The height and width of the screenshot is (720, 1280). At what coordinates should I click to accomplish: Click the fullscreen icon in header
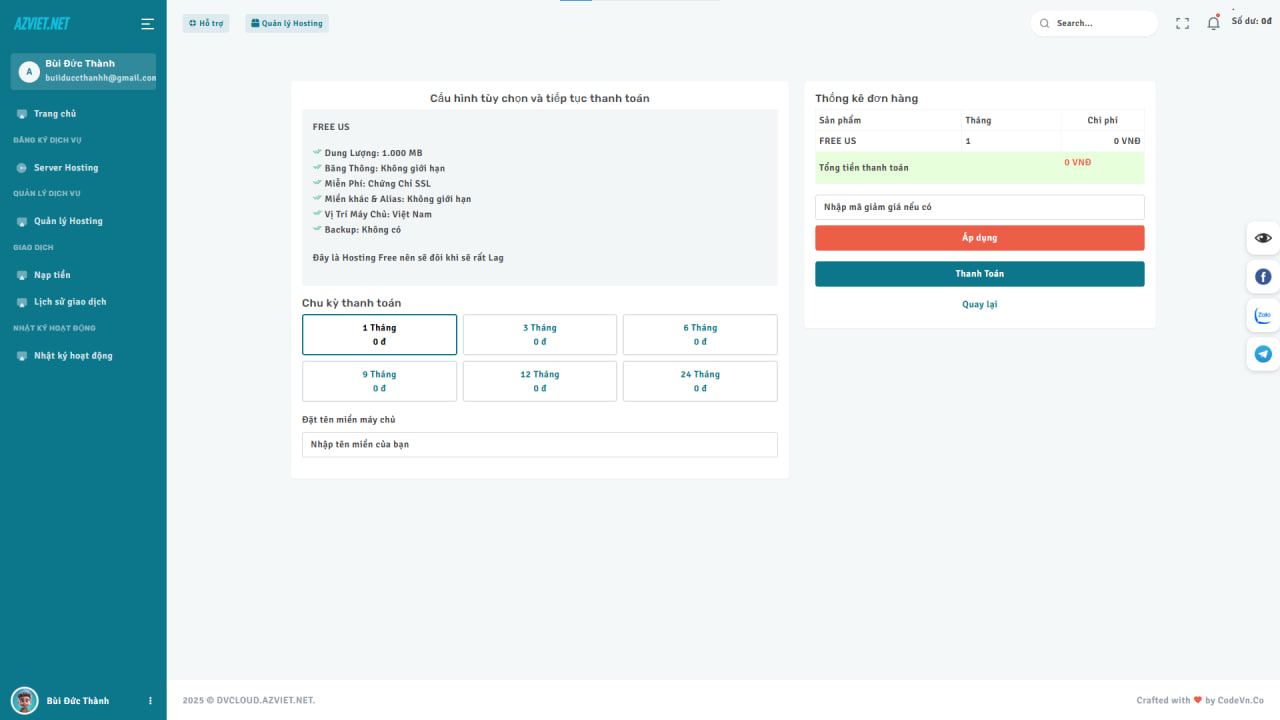1182,23
